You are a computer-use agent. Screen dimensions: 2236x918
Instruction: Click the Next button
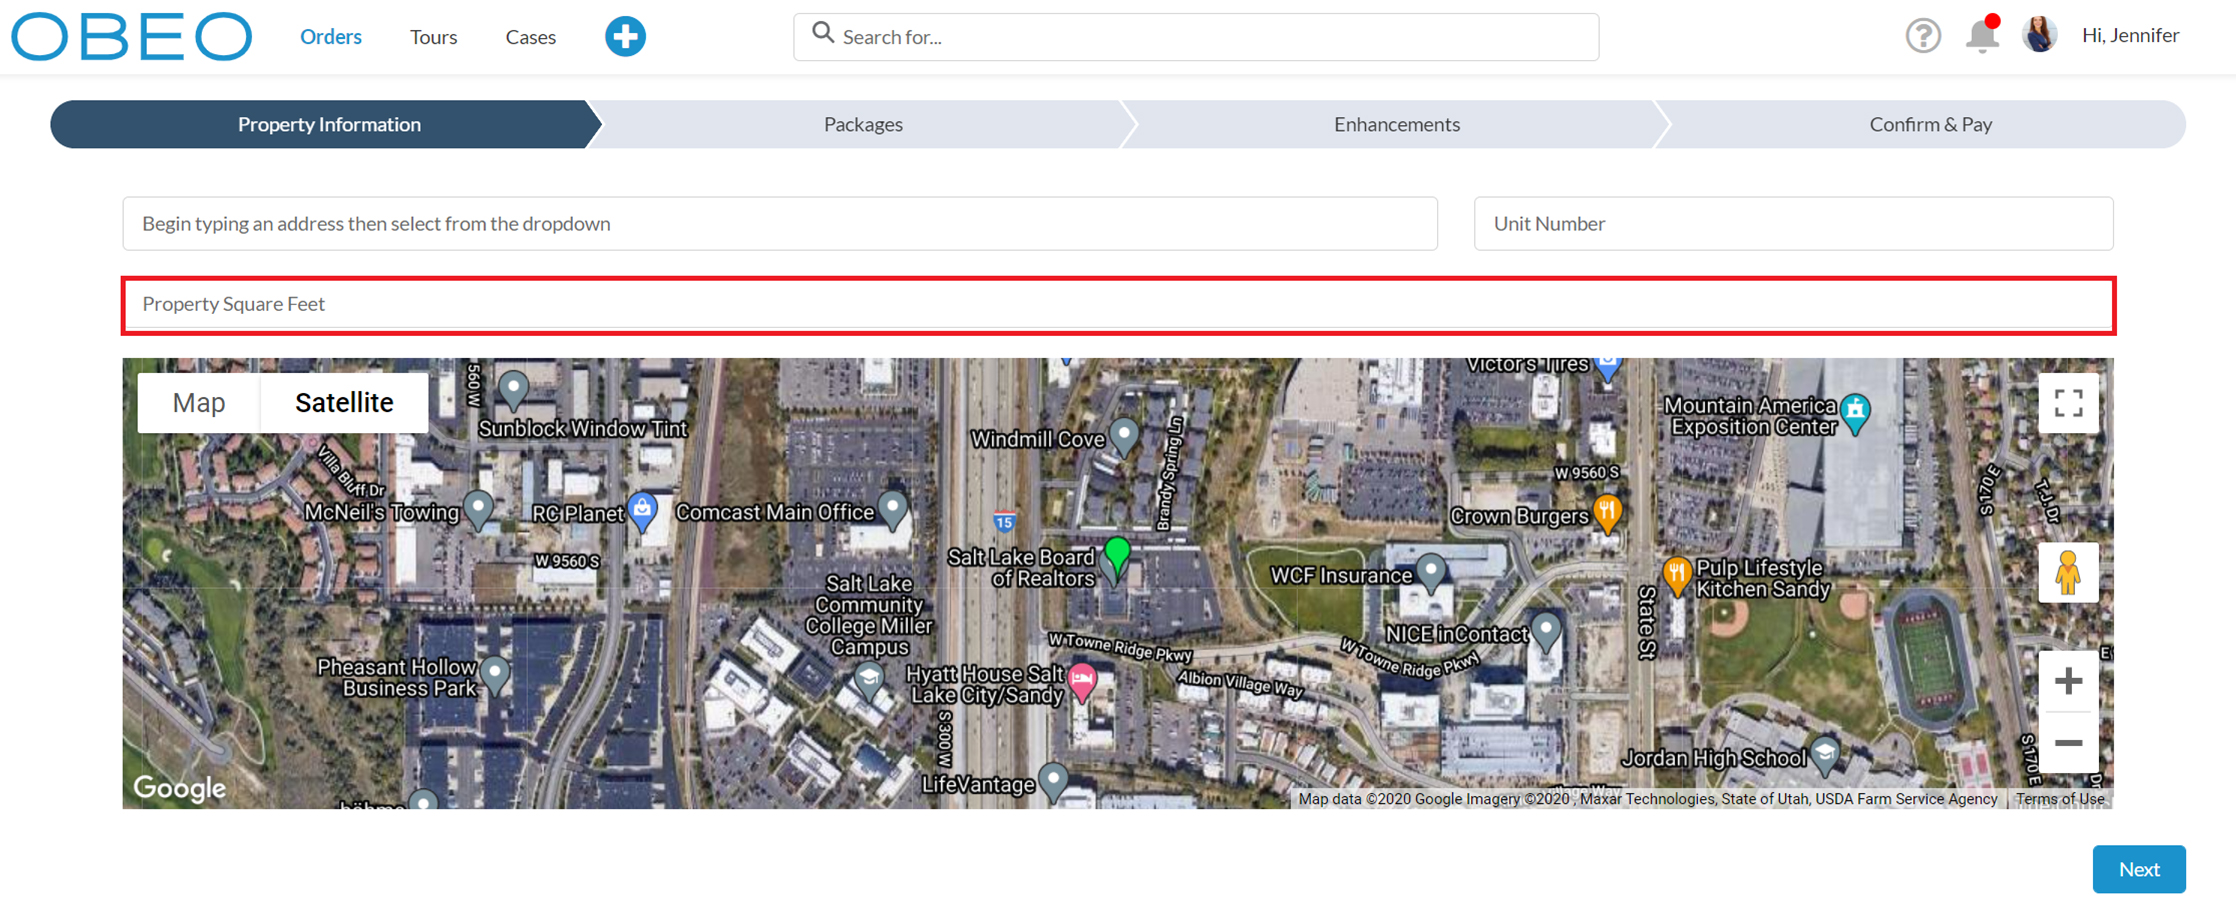click(2139, 869)
